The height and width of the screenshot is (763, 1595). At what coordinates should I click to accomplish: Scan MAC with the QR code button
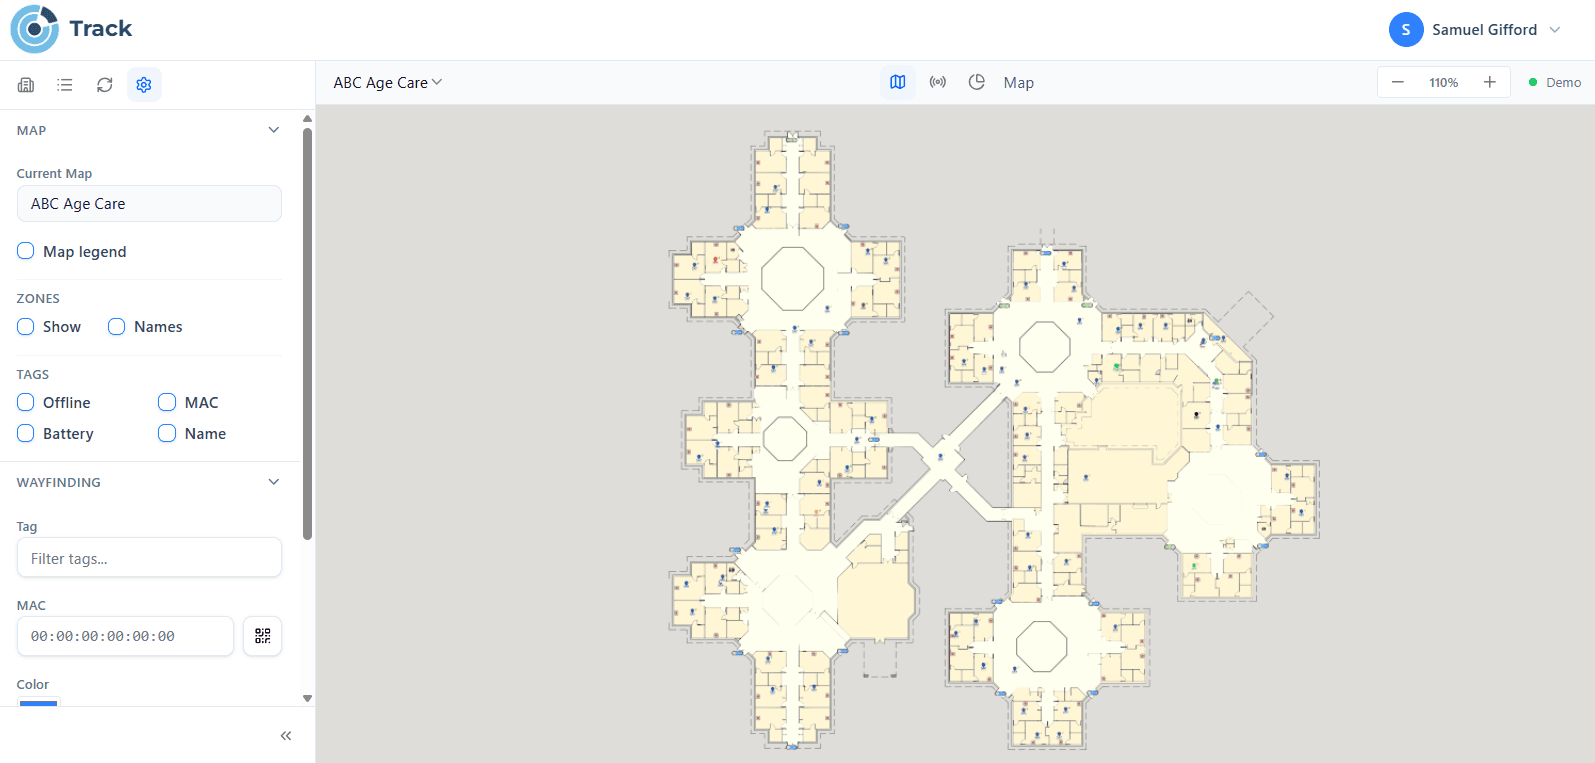tap(263, 636)
